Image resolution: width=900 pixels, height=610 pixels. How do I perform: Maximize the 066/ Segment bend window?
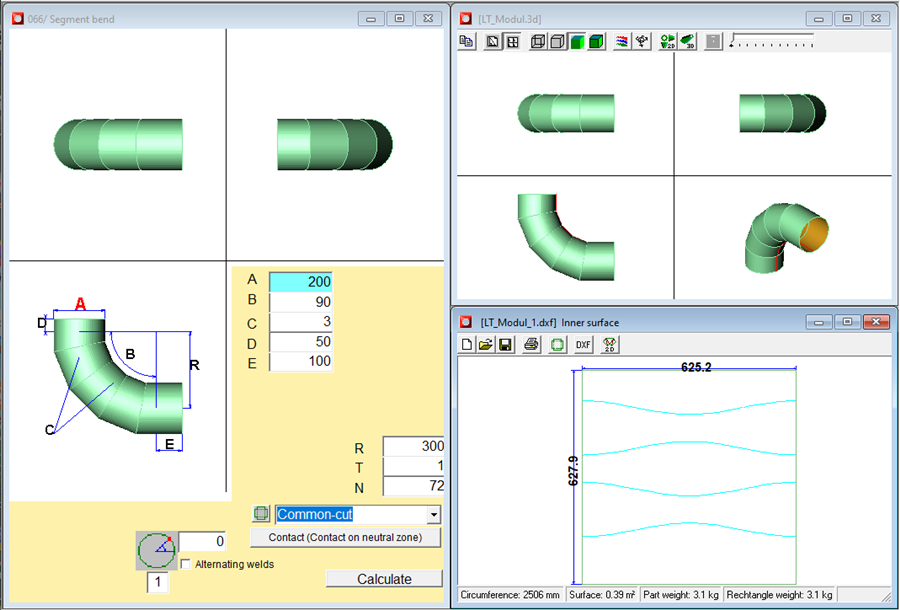[399, 19]
